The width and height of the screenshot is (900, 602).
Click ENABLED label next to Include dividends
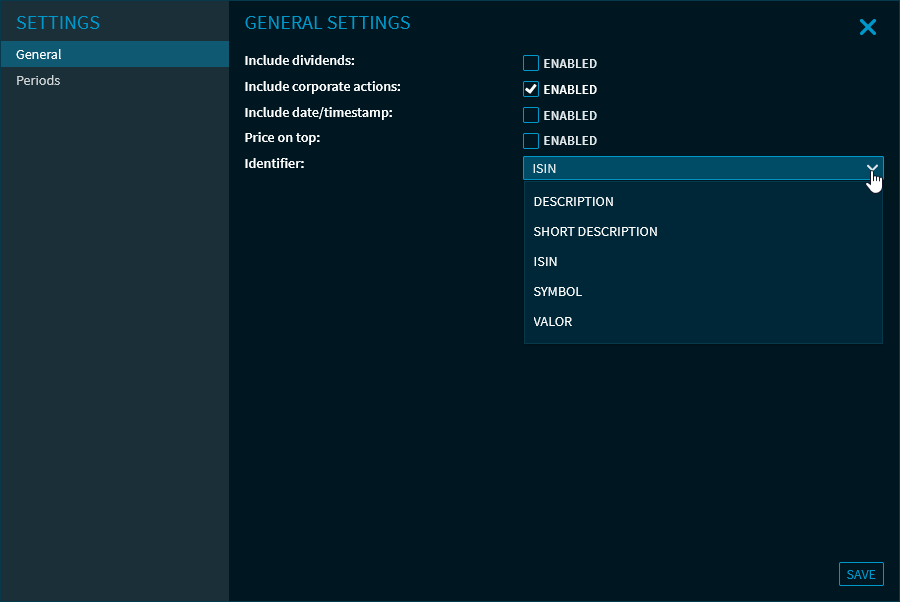(570, 64)
